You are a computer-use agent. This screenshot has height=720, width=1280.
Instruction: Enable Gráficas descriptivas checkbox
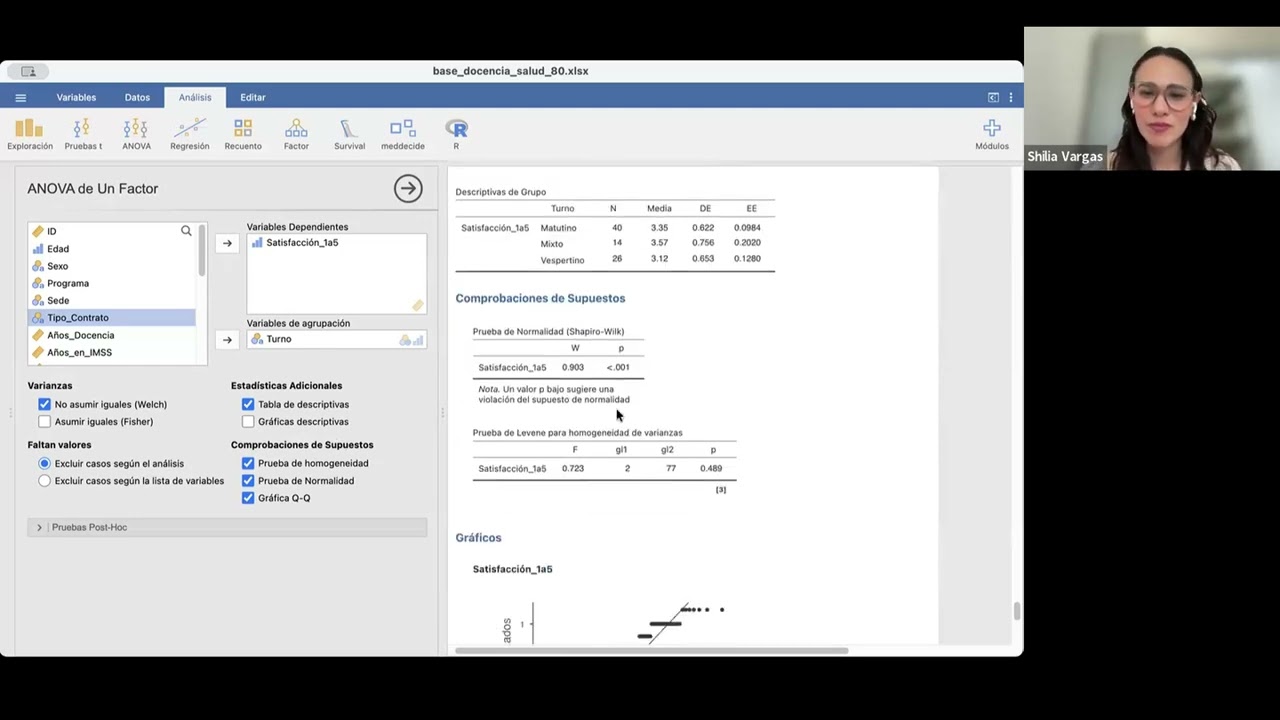point(248,421)
